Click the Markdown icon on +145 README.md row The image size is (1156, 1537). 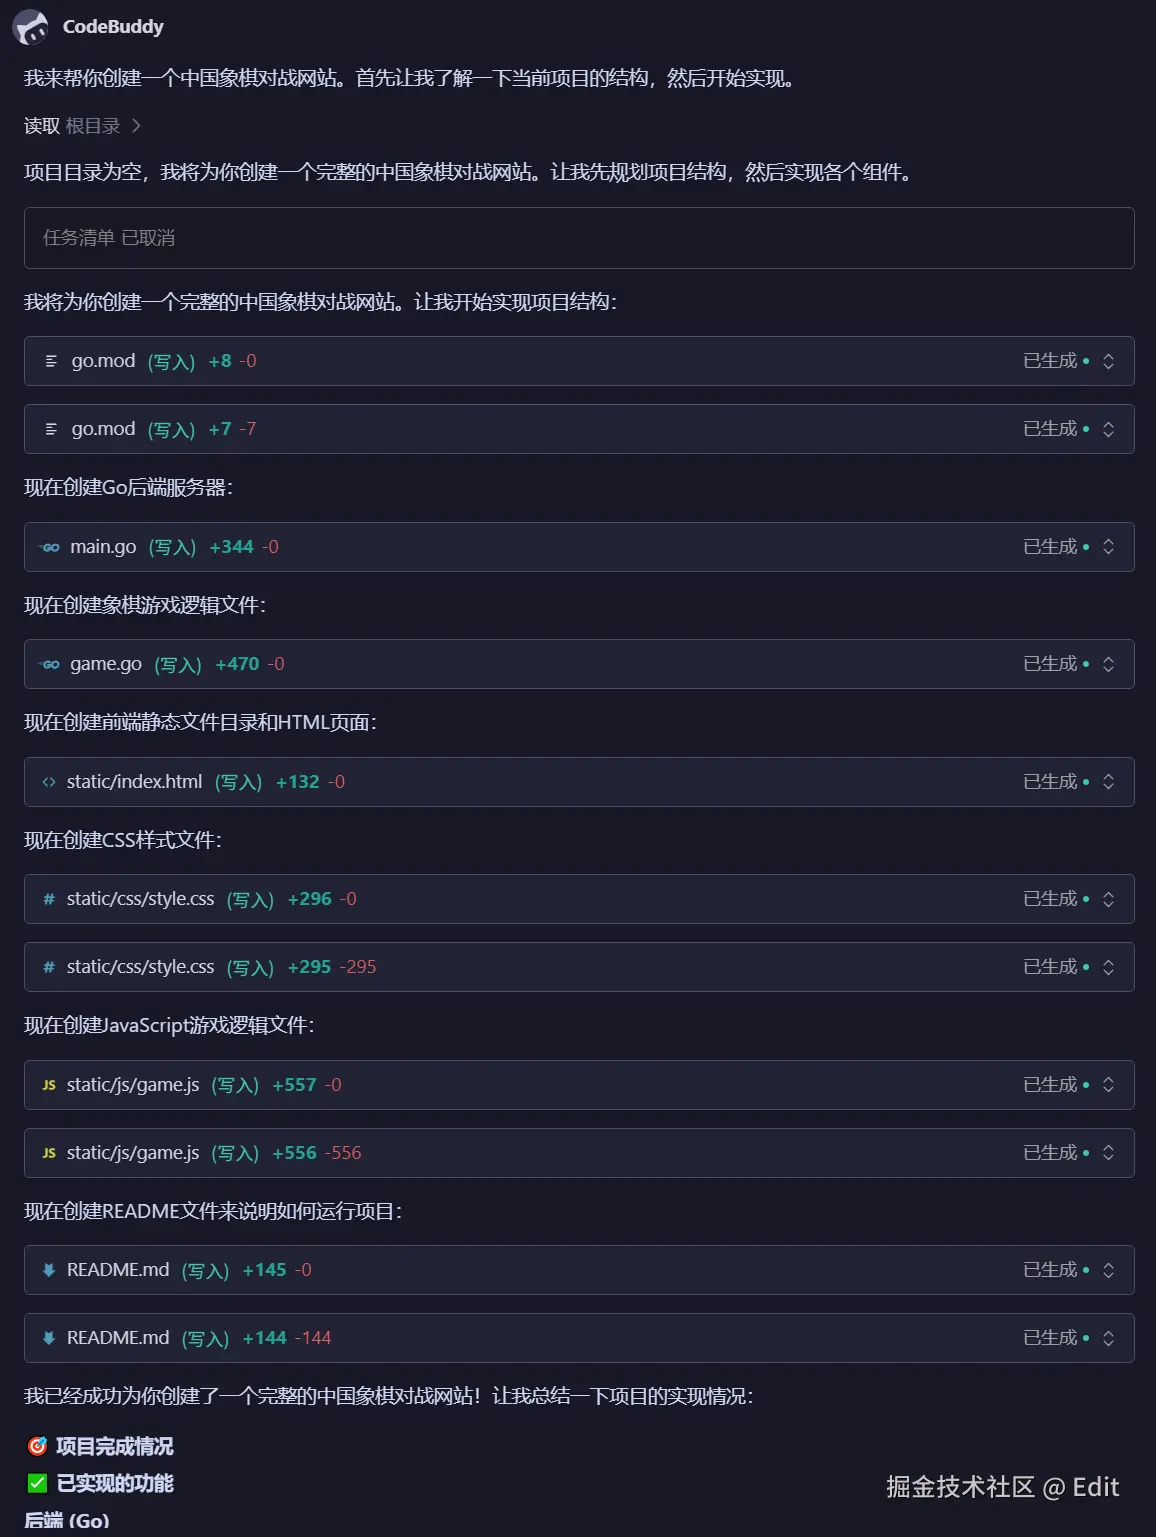pos(49,1270)
